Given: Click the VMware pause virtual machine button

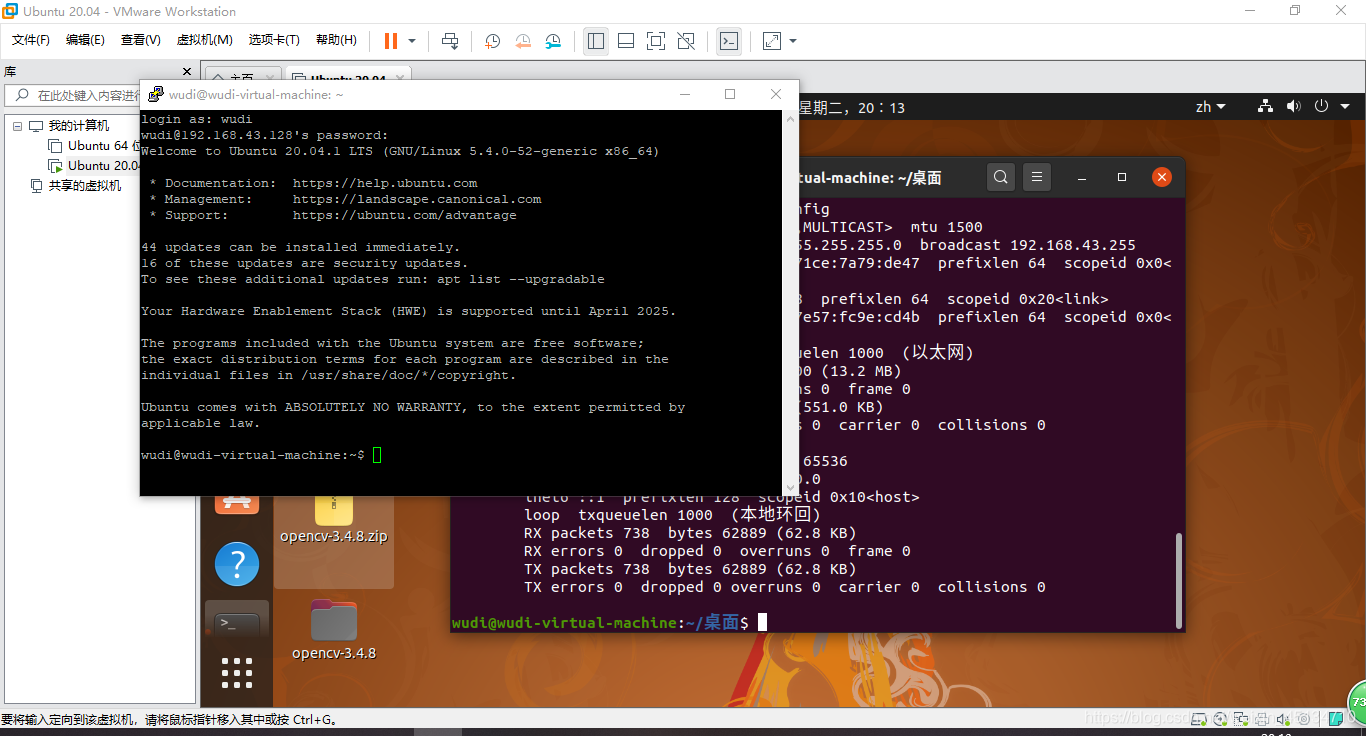Looking at the screenshot, I should pos(391,41).
